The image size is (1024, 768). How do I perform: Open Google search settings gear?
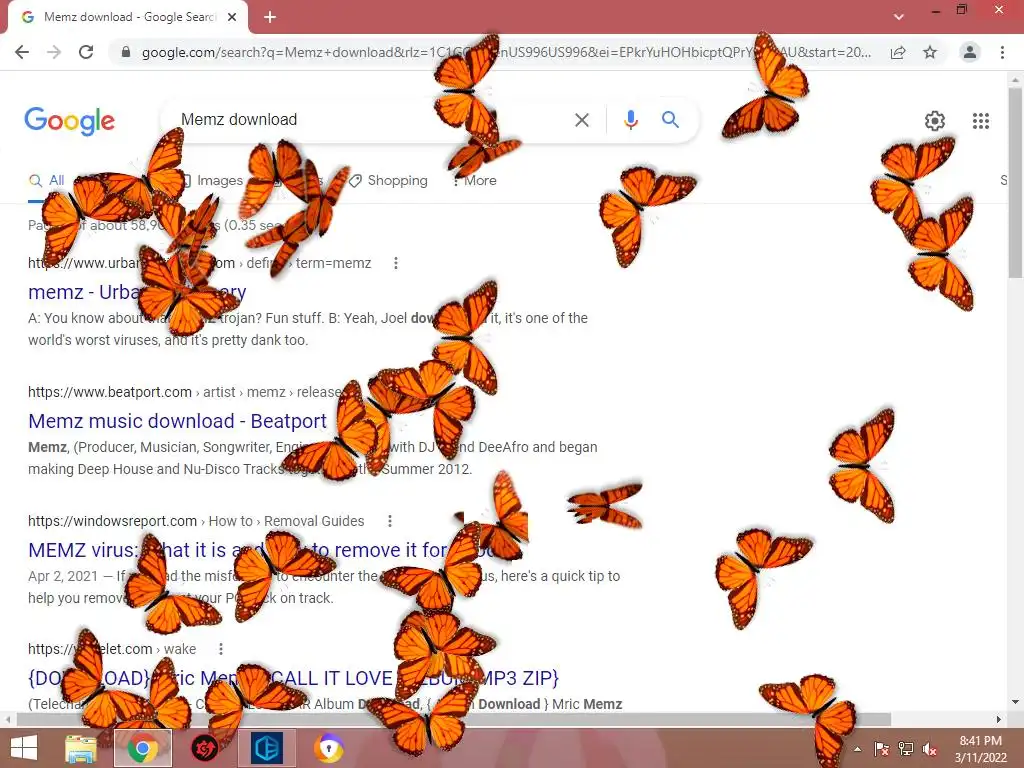coord(935,121)
